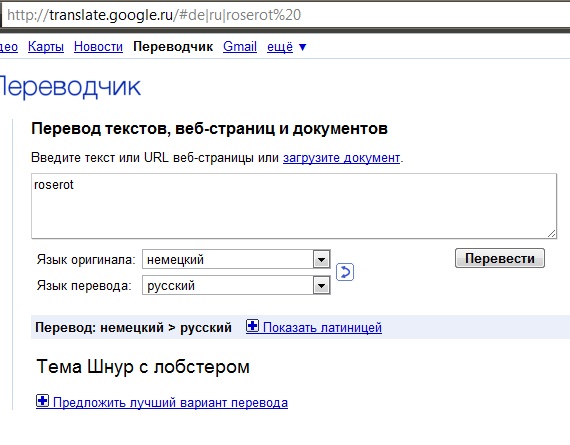The image size is (570, 445).
Task: Open the немецкий source language dropdown arrow
Action: [x=321, y=259]
